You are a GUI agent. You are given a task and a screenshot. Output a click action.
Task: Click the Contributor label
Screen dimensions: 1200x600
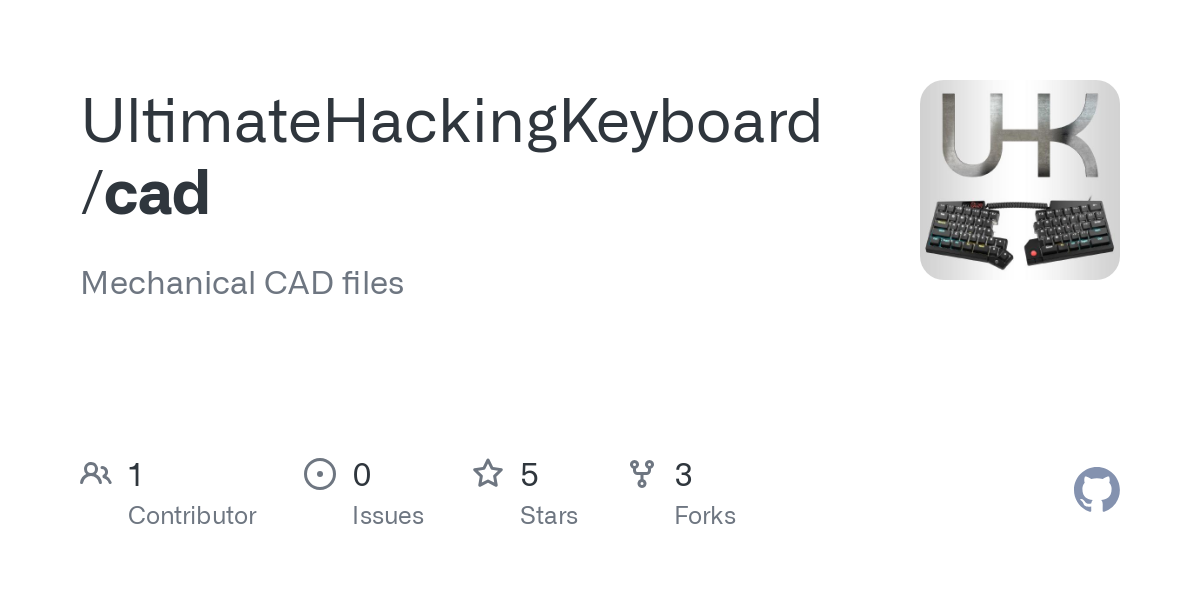tap(192, 516)
